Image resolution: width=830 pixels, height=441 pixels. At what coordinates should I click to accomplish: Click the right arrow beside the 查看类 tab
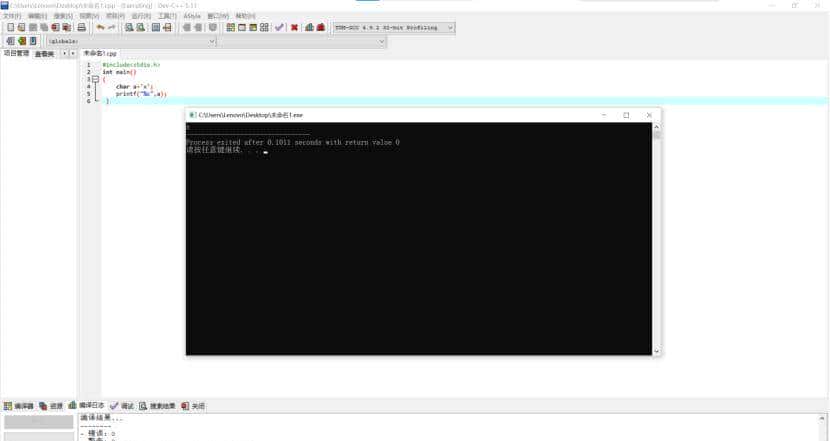pyautogui.click(x=73, y=53)
